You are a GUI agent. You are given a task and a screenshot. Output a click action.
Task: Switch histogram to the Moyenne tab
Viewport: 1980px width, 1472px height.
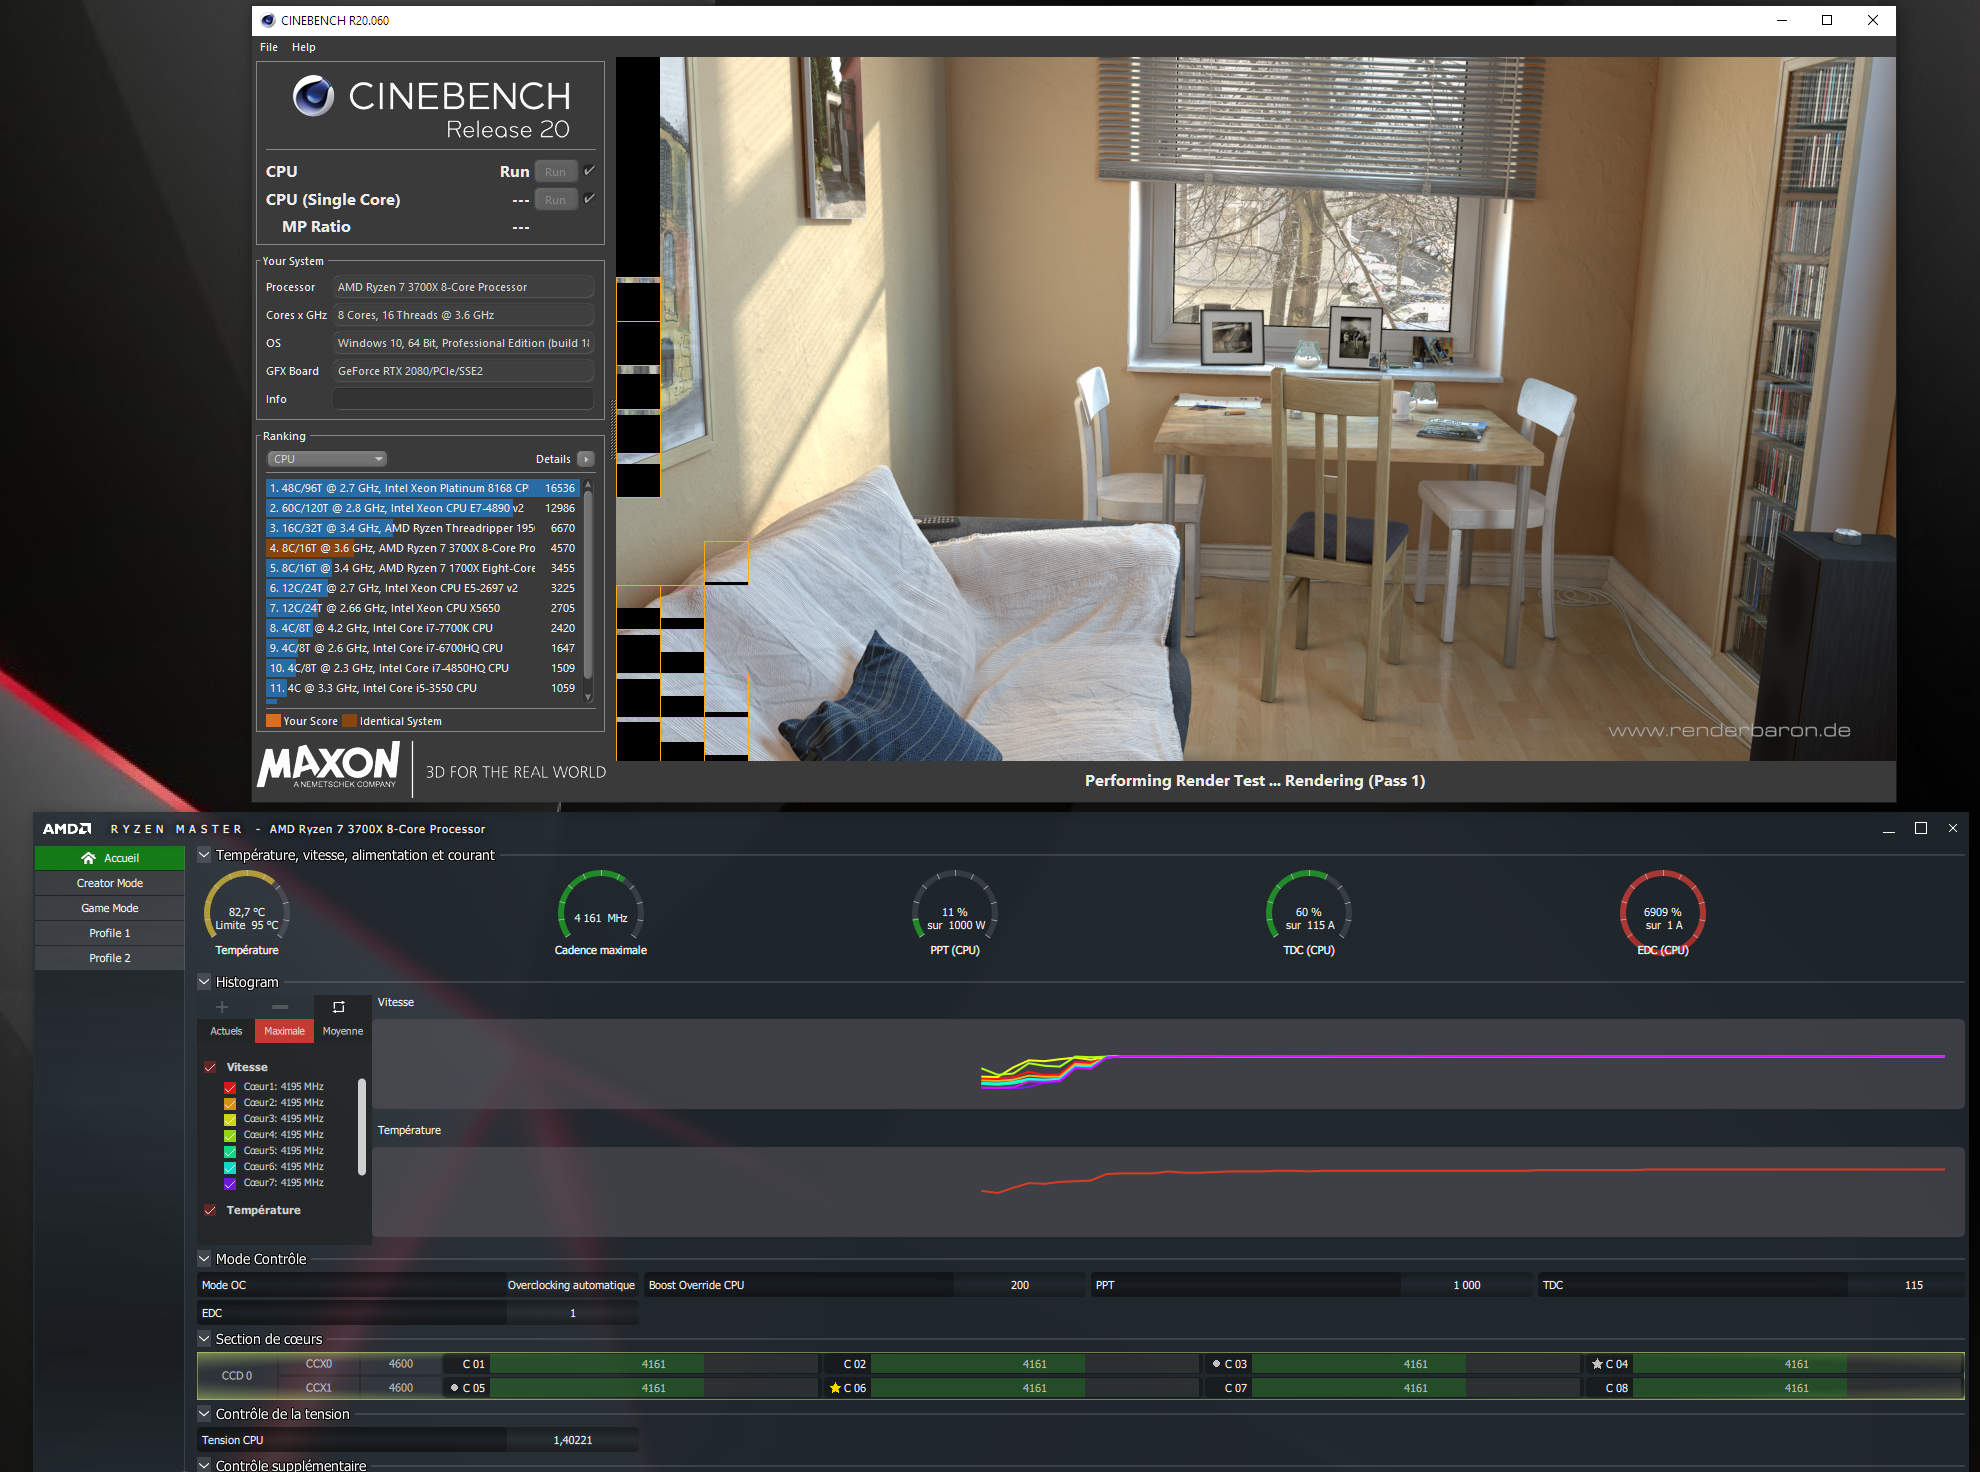(x=343, y=1031)
